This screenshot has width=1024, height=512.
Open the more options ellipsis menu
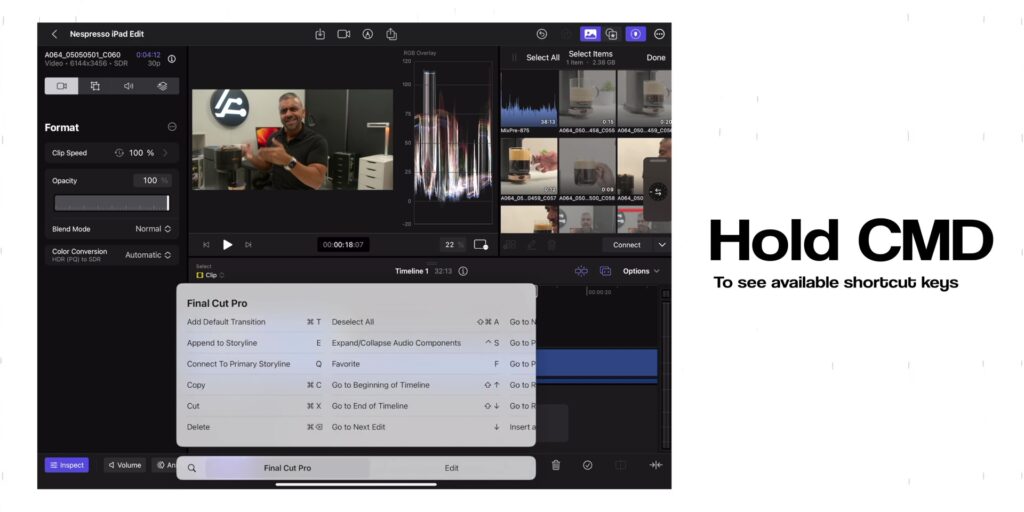pos(659,34)
